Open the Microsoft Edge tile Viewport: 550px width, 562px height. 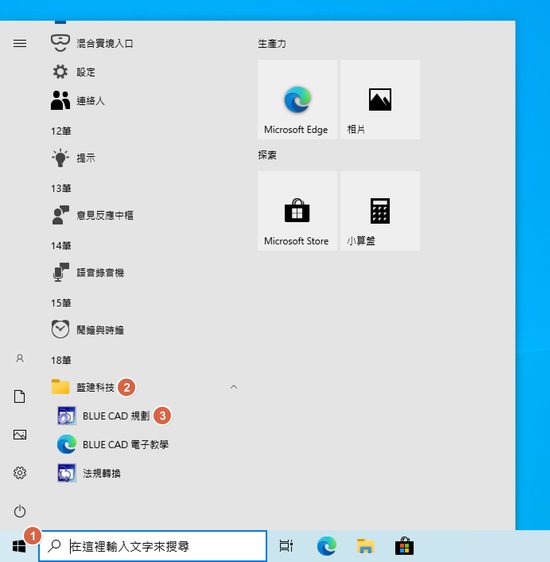pyautogui.click(x=297, y=99)
